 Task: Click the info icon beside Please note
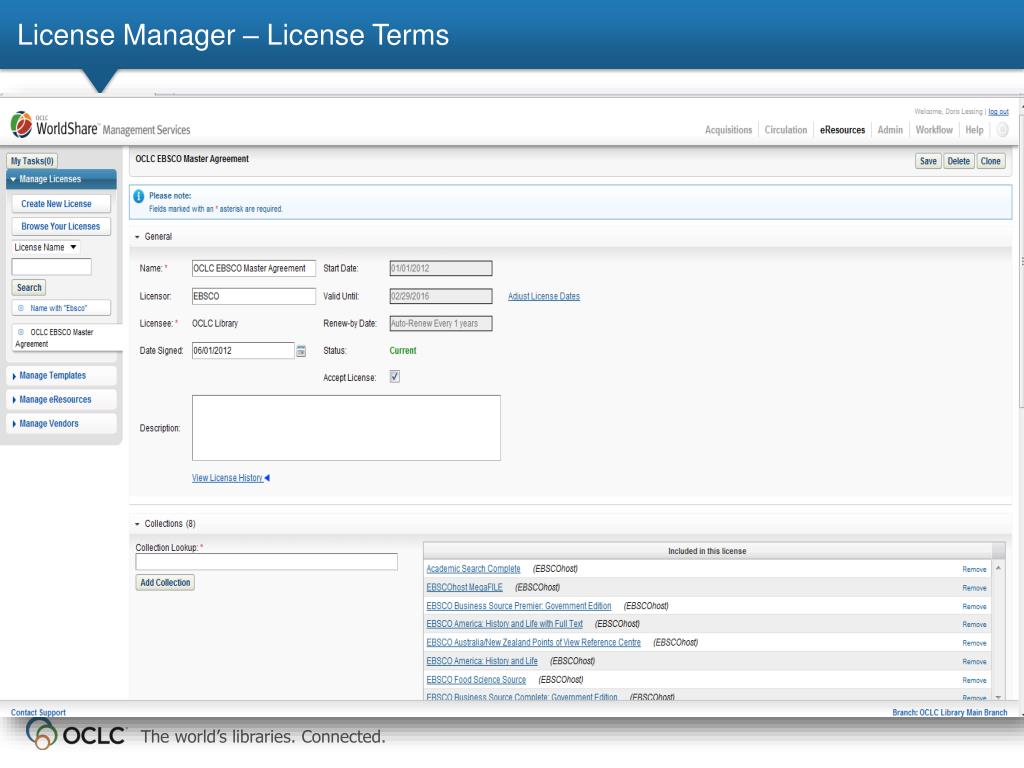(138, 197)
